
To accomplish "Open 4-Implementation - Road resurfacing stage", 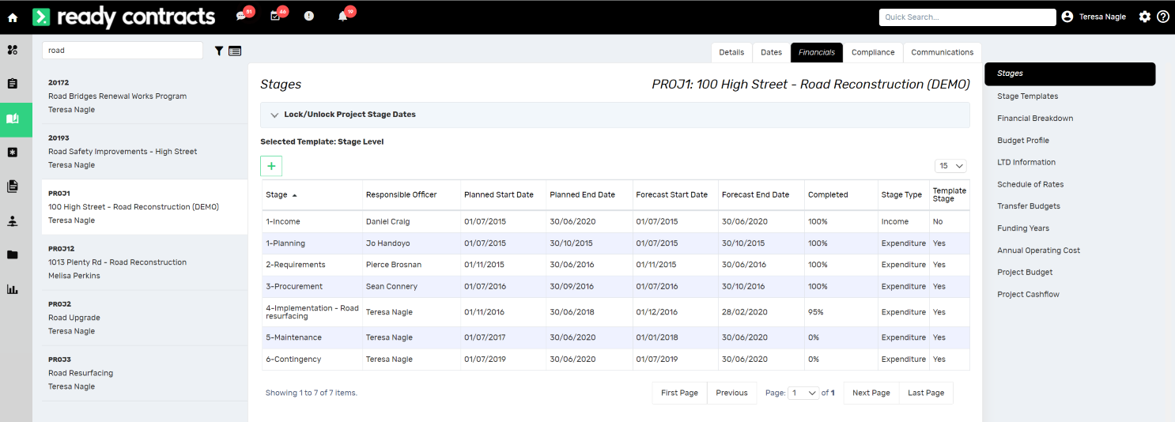I will coord(615,312).
